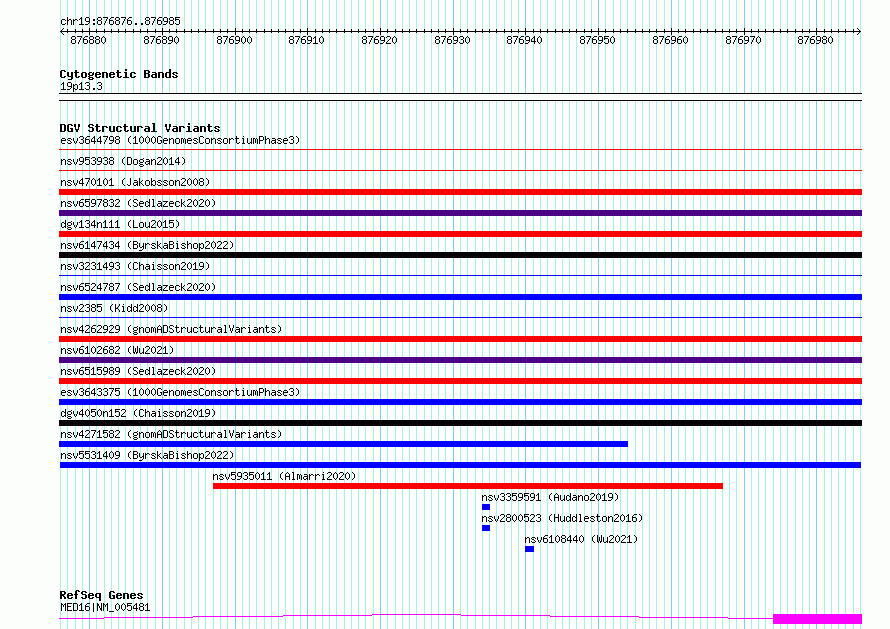The image size is (890, 629).
Task: Click the Cytogenetic Bands track heading
Action: pos(119,74)
